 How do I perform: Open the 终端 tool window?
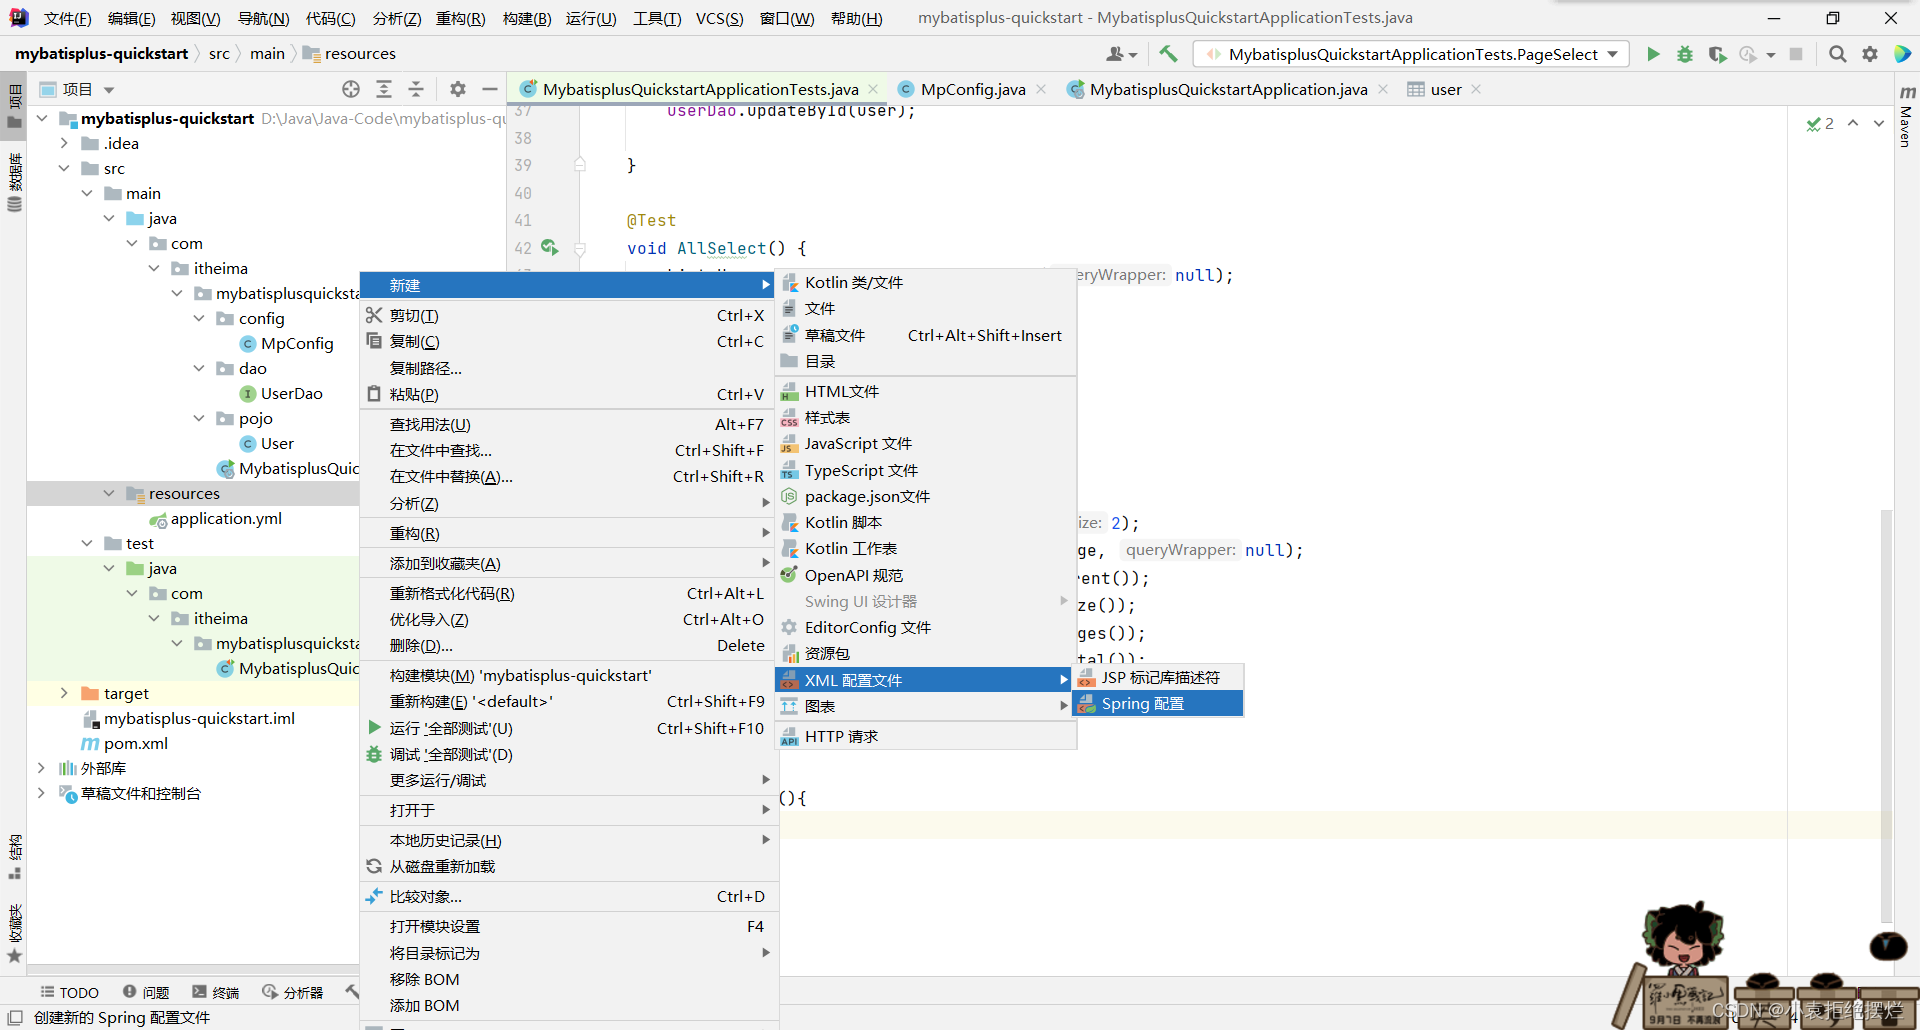[x=215, y=992]
